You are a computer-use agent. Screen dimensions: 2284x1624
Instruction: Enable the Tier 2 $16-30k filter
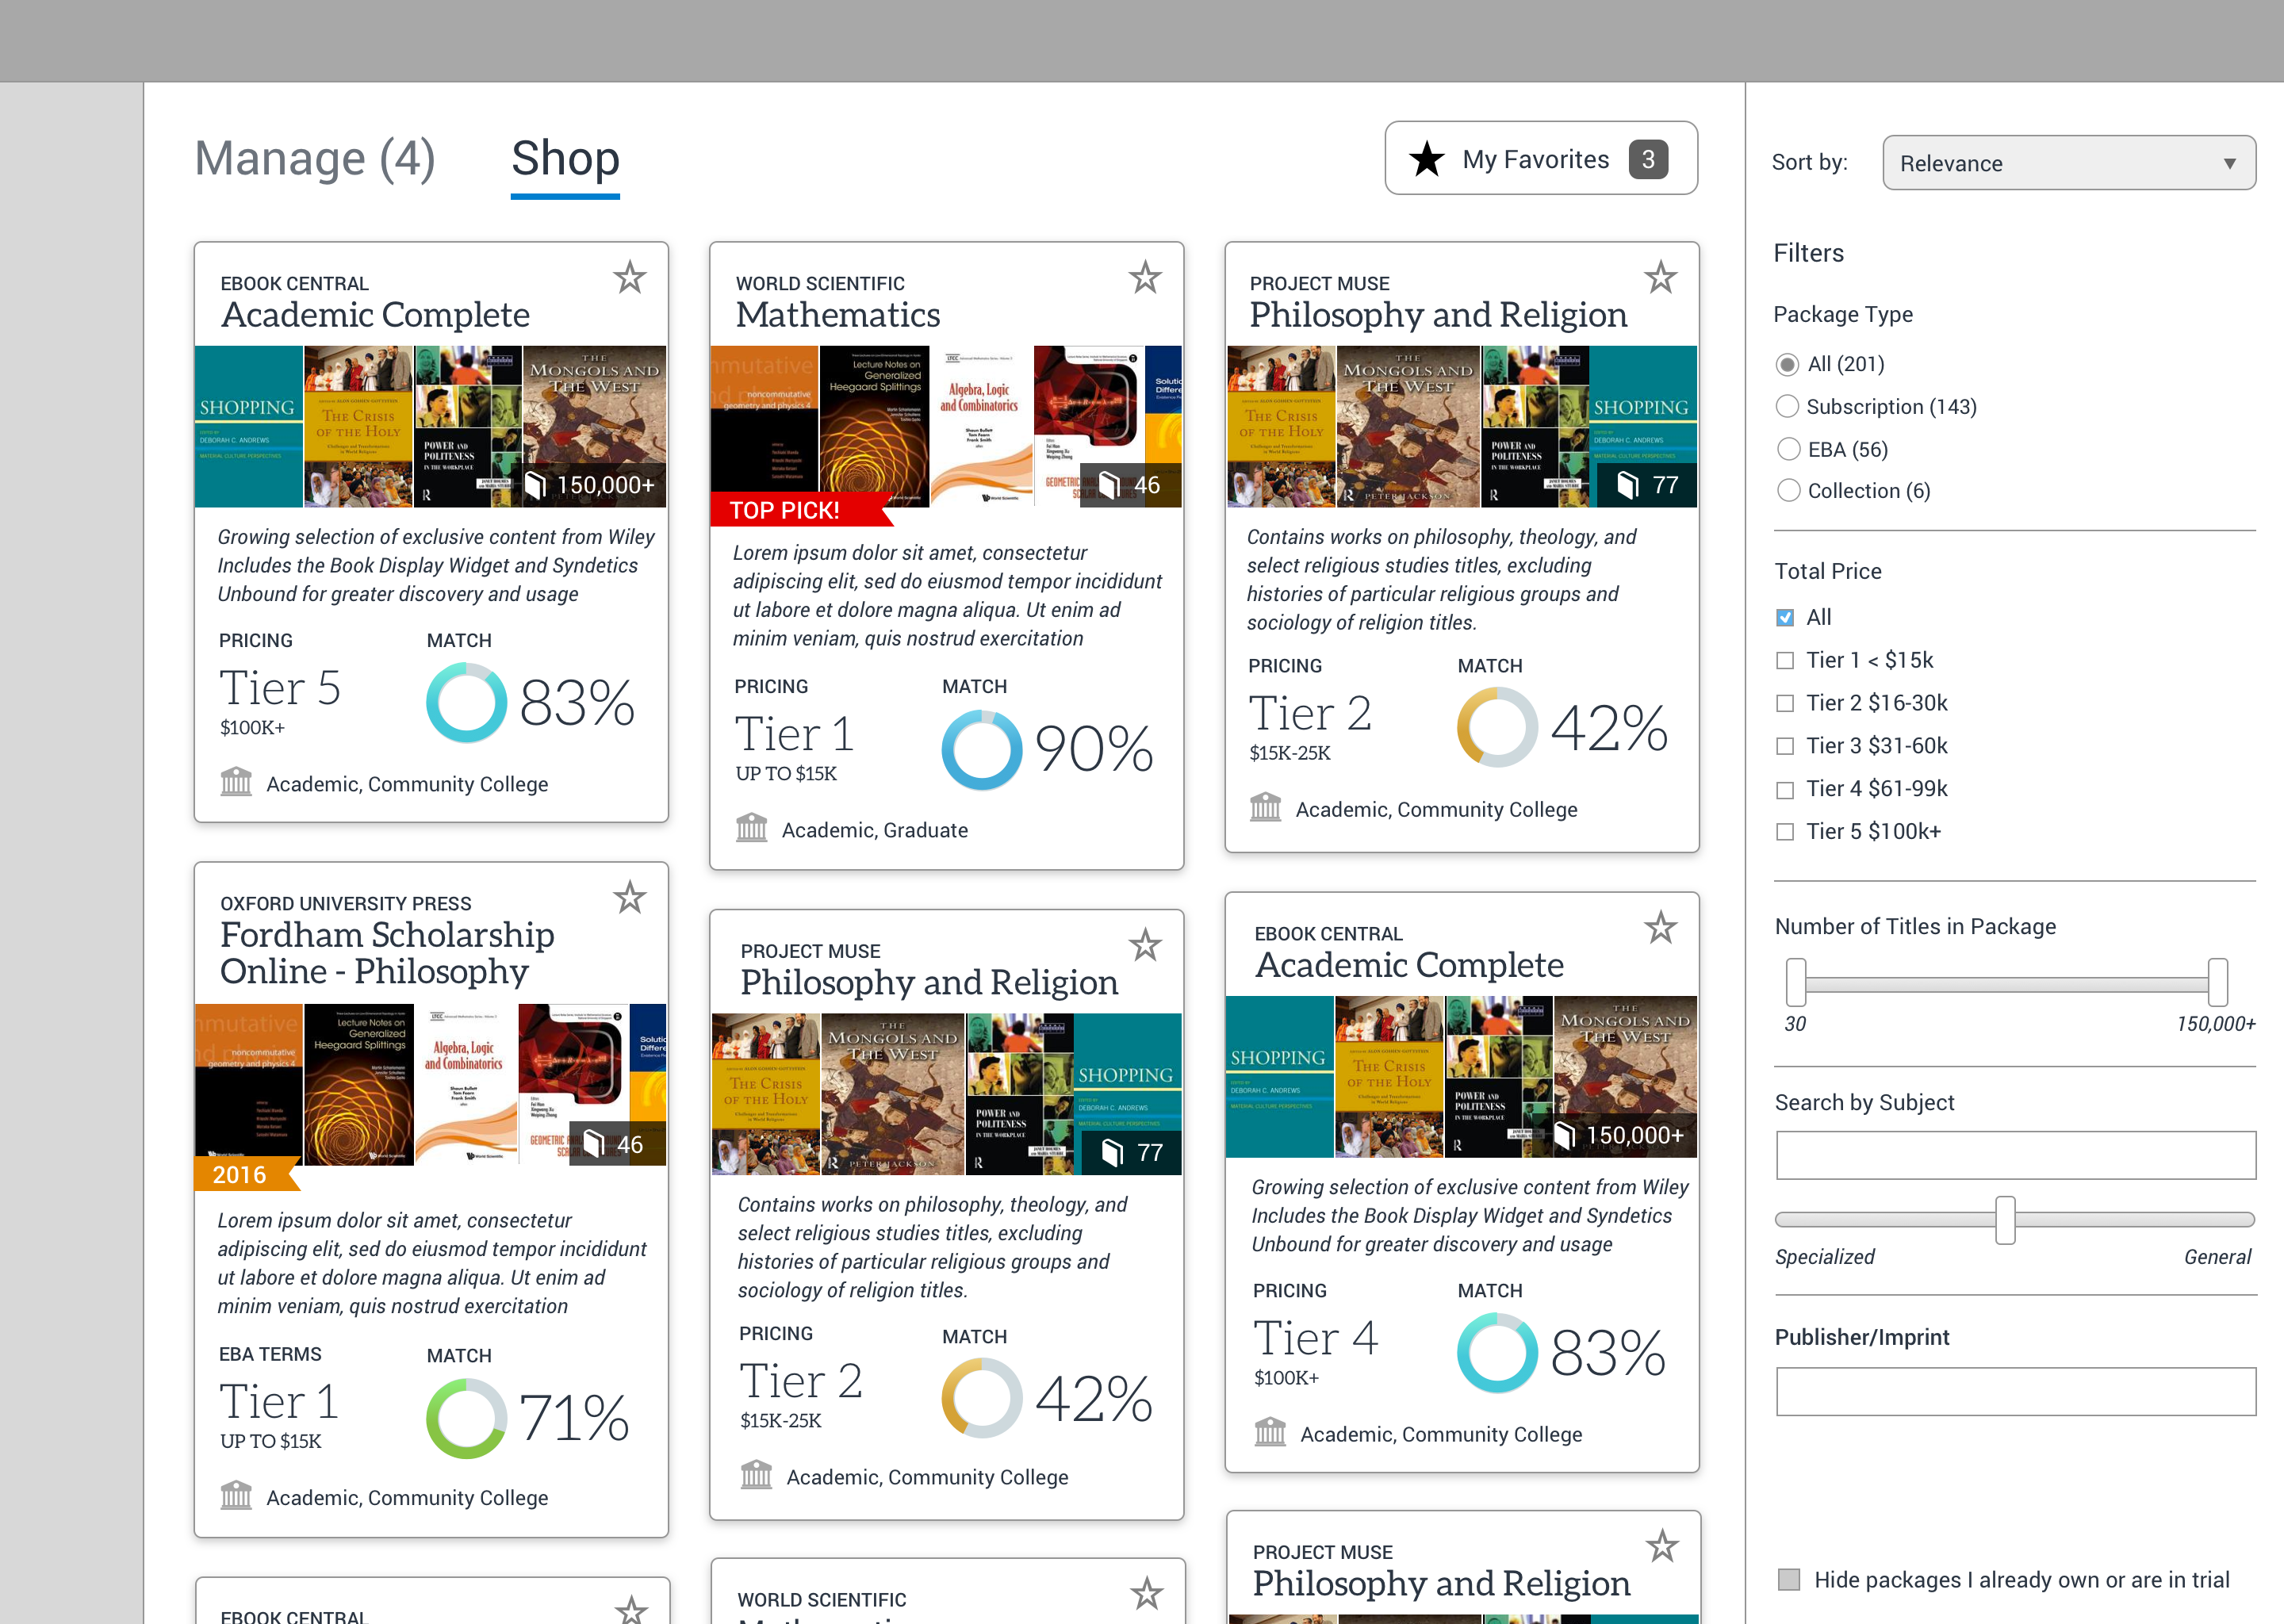(1785, 703)
